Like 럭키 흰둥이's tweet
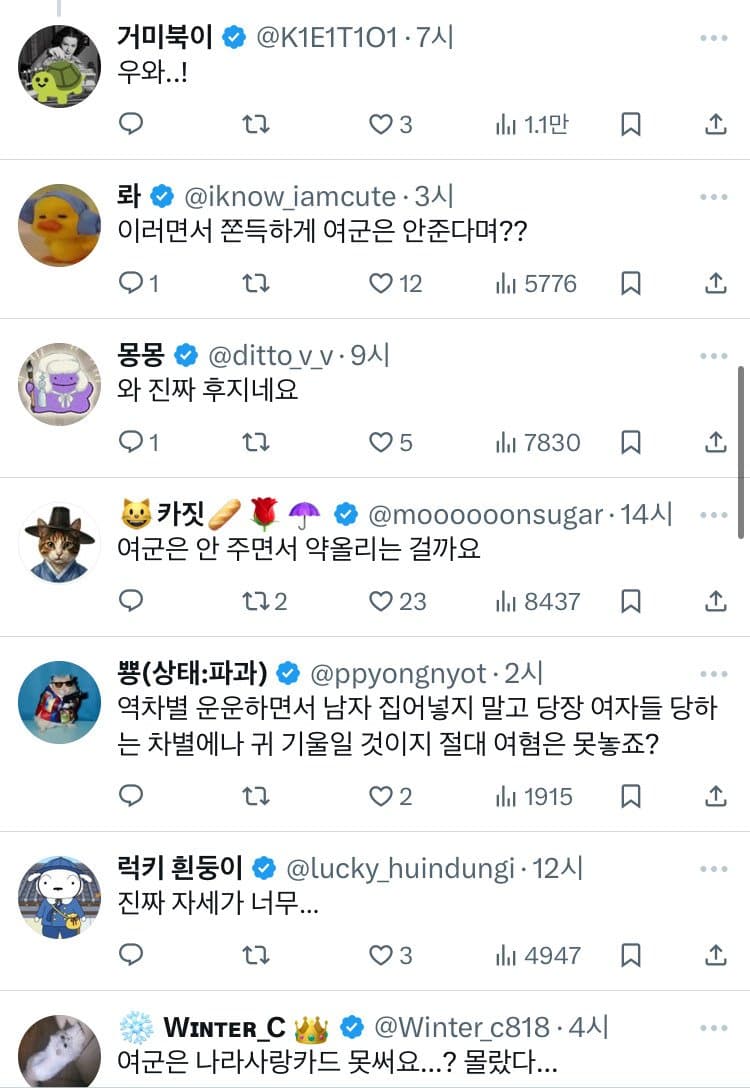 pyautogui.click(x=381, y=955)
